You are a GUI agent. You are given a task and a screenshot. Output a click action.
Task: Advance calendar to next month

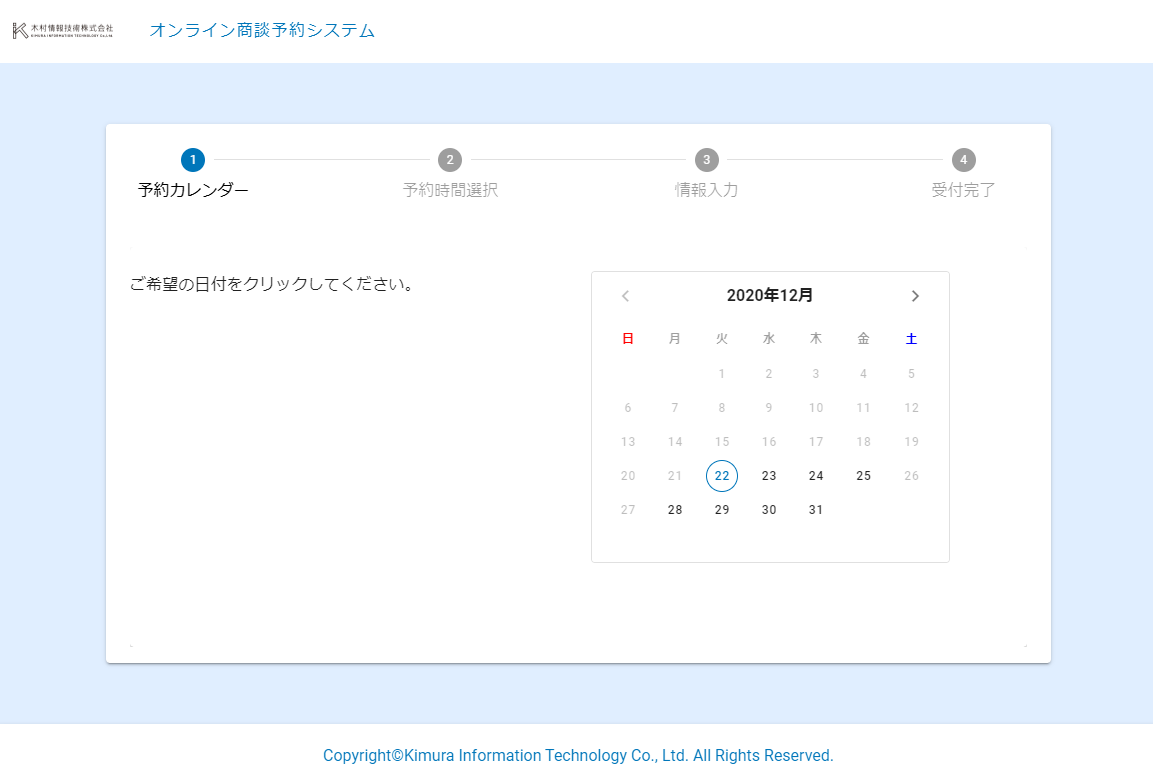pyautogui.click(x=914, y=296)
